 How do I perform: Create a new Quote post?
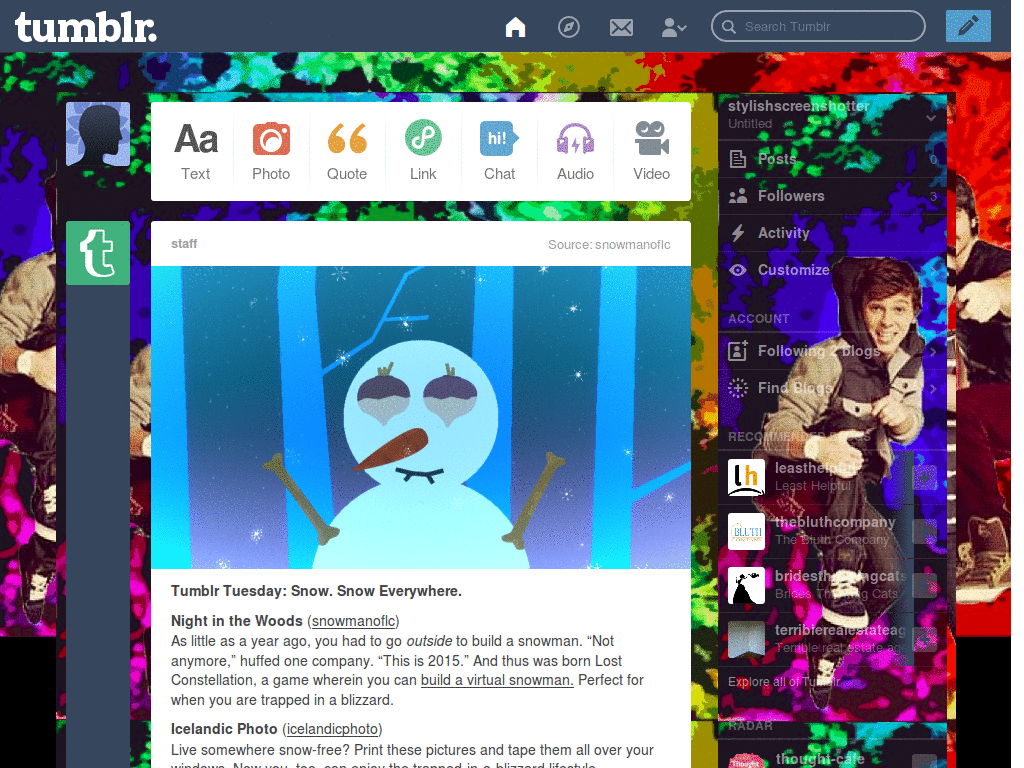tap(347, 152)
